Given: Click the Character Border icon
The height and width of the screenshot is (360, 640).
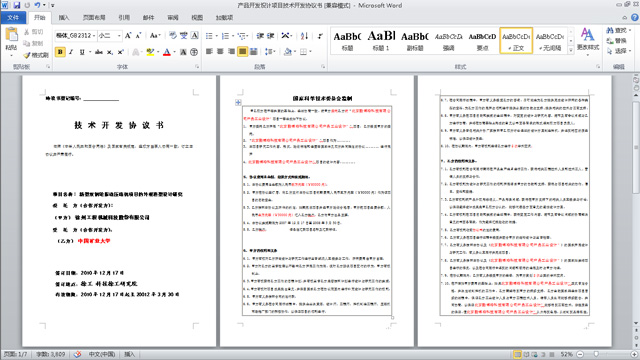Looking at the screenshot, I should (x=195, y=36).
